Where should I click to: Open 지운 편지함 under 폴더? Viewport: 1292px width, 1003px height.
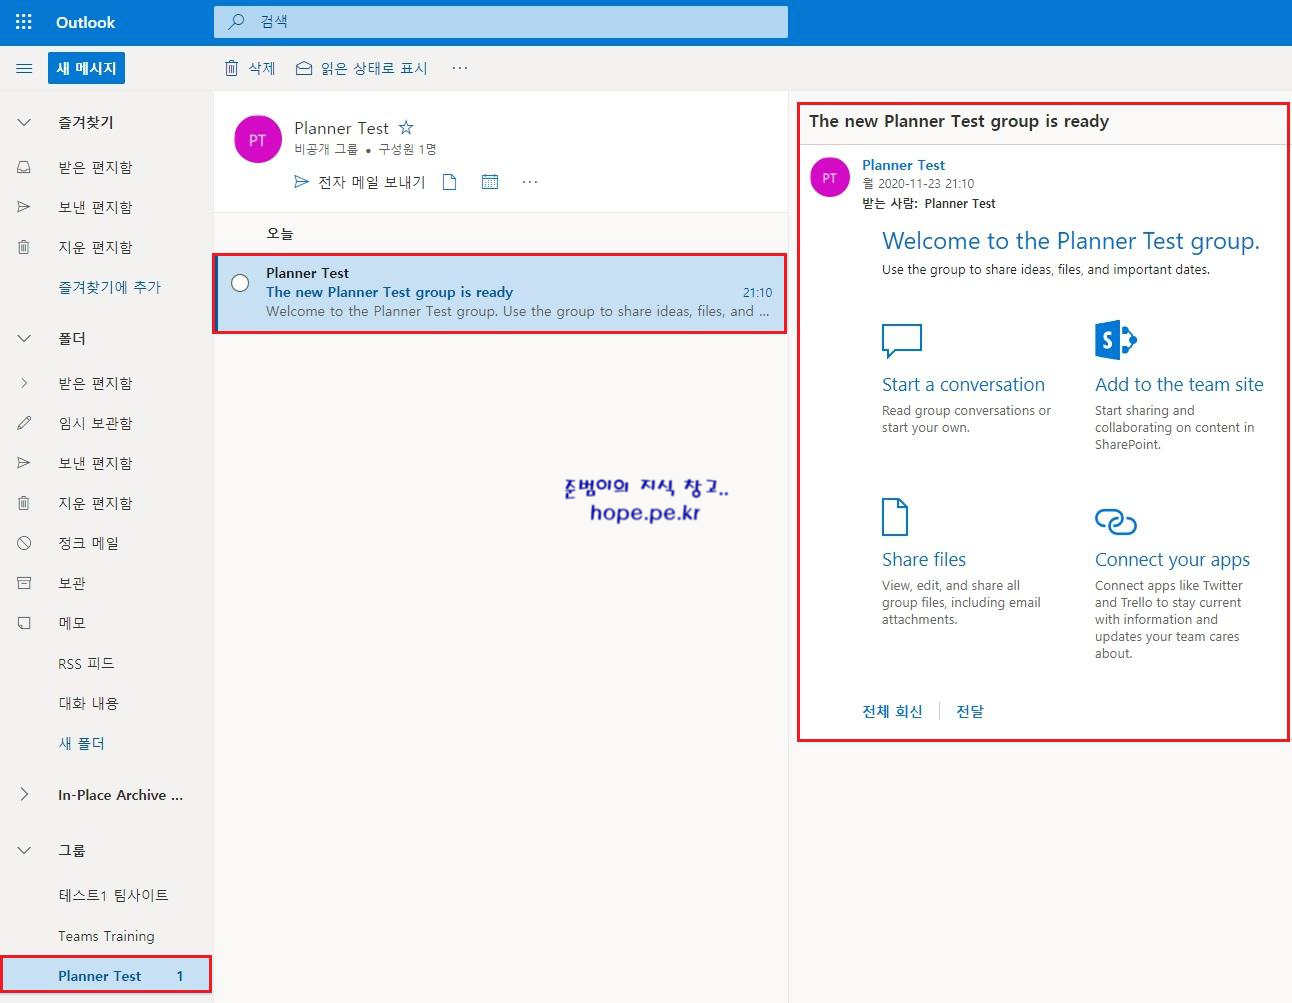[x=95, y=503]
